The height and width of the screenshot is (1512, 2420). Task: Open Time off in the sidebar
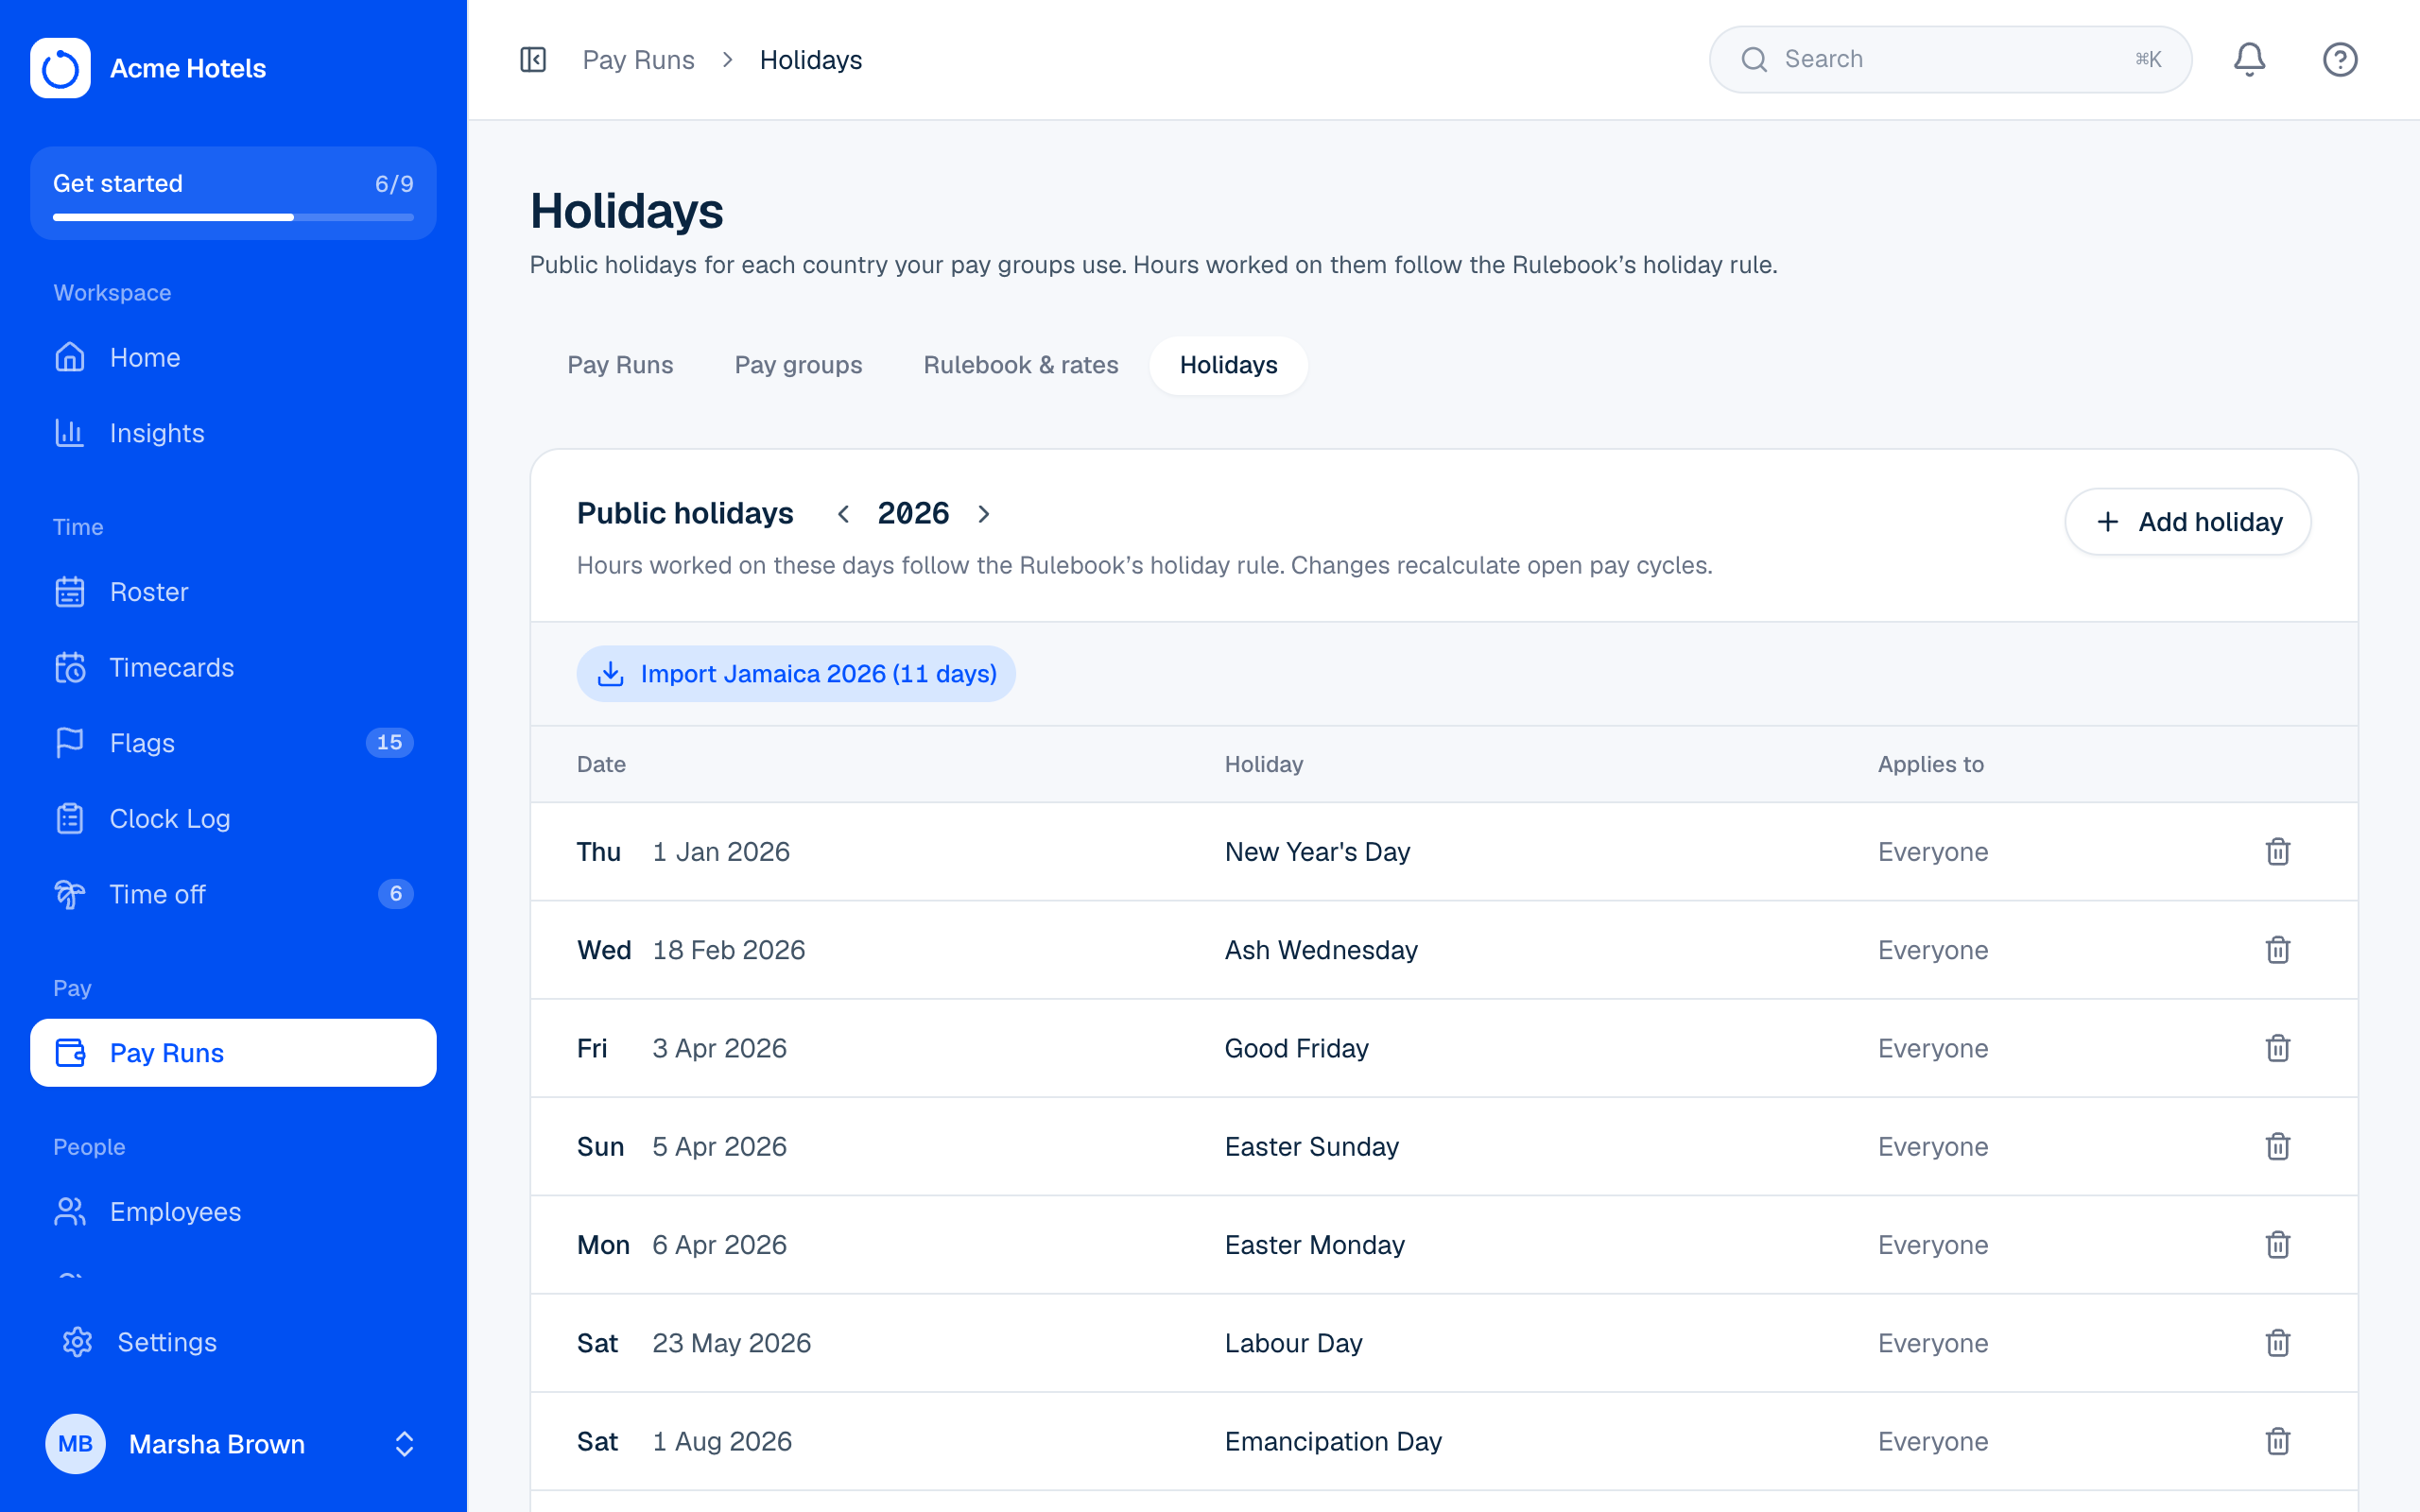click(x=233, y=894)
